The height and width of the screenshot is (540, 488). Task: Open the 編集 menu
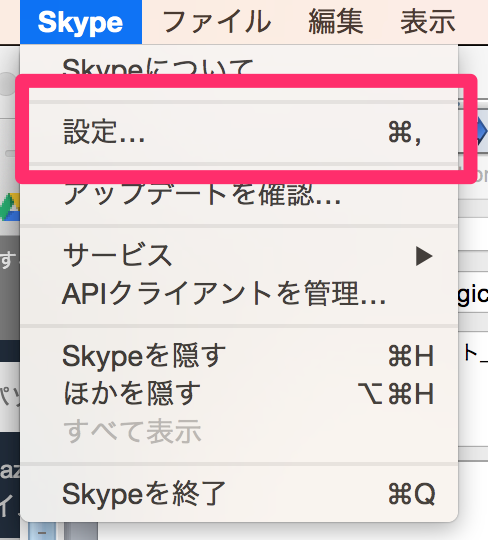pos(336,22)
